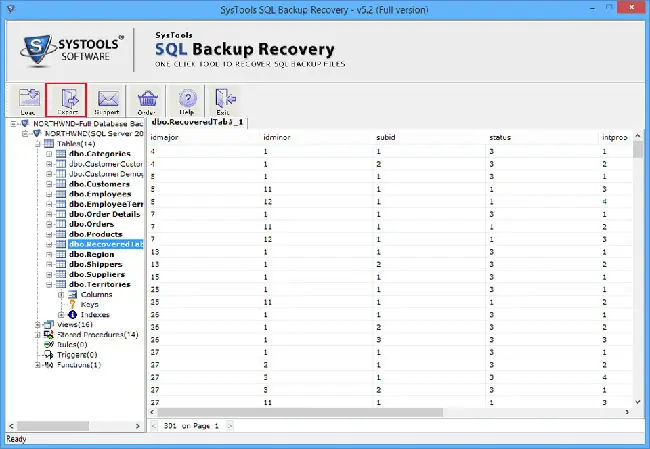The height and width of the screenshot is (449, 650).
Task: Click the table icon beside dbo.Products
Action: 61,234
